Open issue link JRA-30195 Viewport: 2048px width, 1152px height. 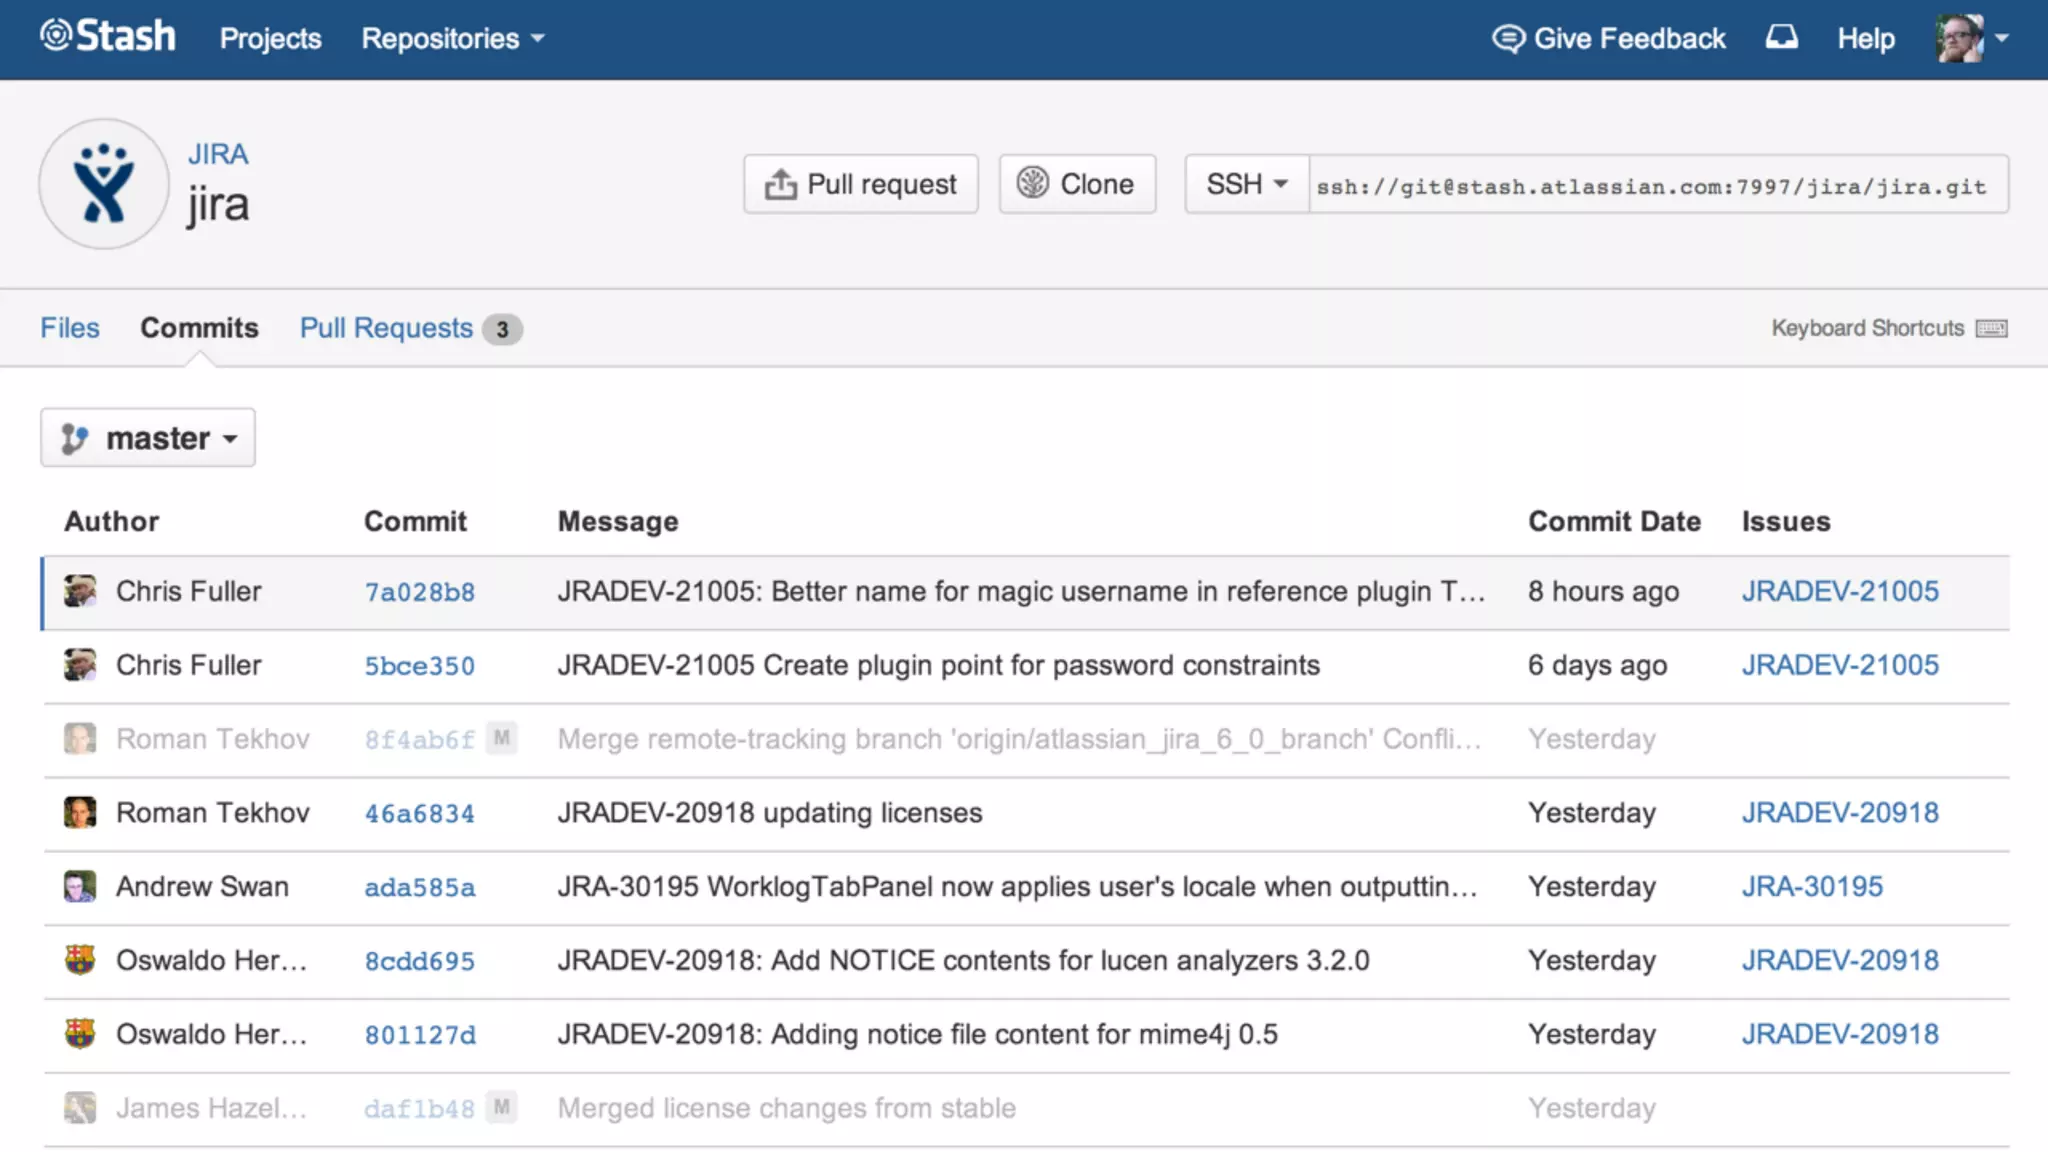click(1812, 886)
